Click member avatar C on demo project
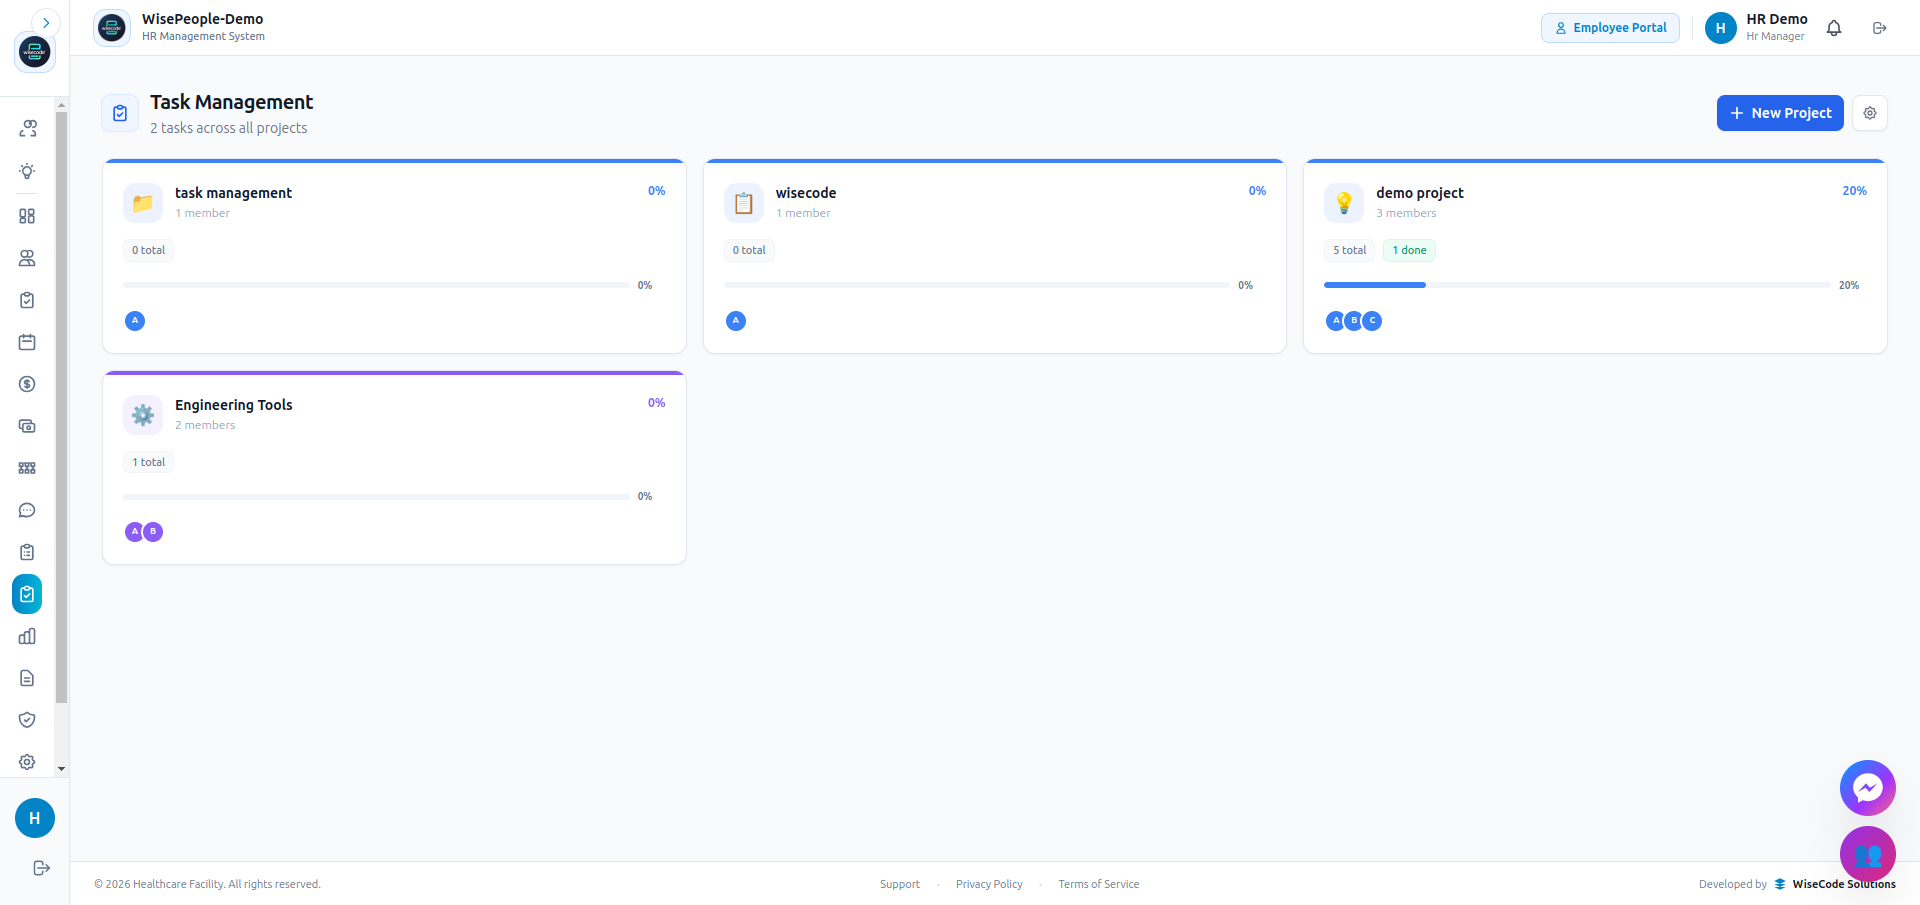The image size is (1920, 905). [x=1373, y=321]
